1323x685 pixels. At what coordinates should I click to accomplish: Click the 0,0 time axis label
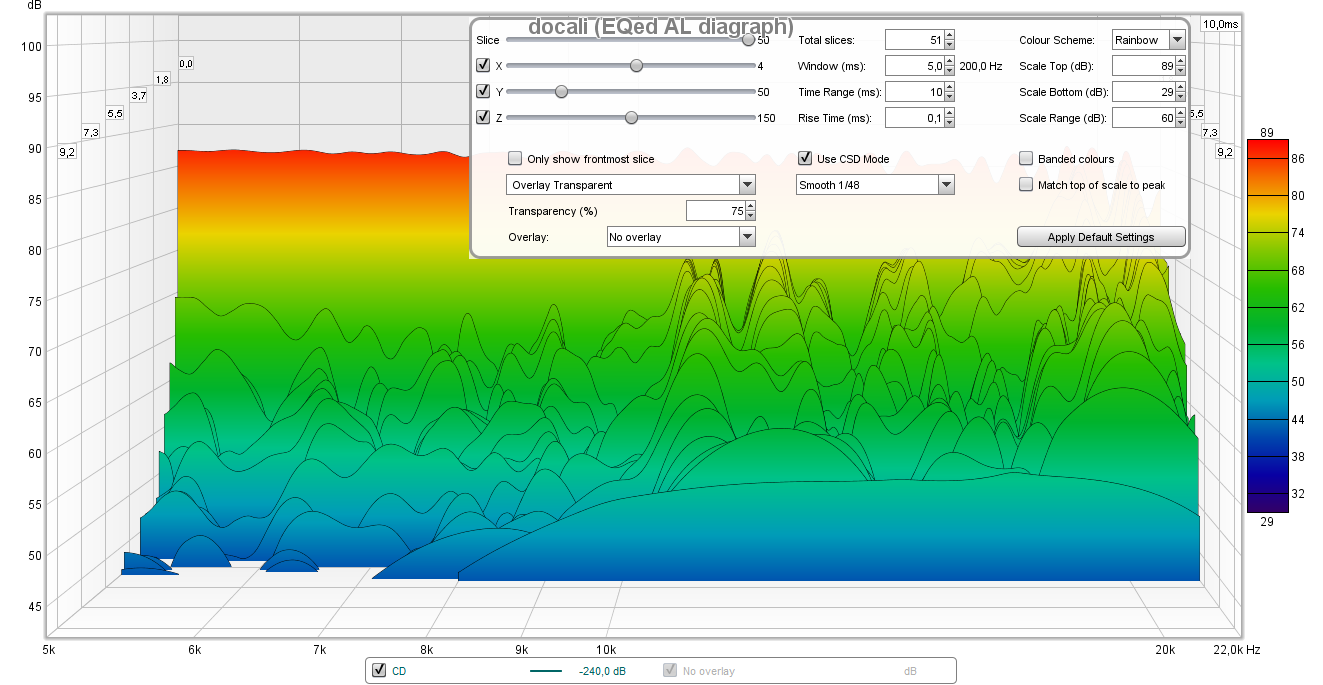tap(186, 63)
